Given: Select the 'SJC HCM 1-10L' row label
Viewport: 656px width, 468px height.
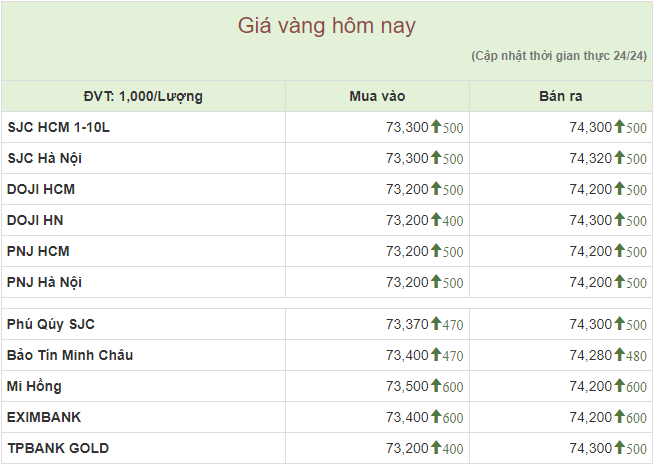Looking at the screenshot, I should tap(59, 127).
